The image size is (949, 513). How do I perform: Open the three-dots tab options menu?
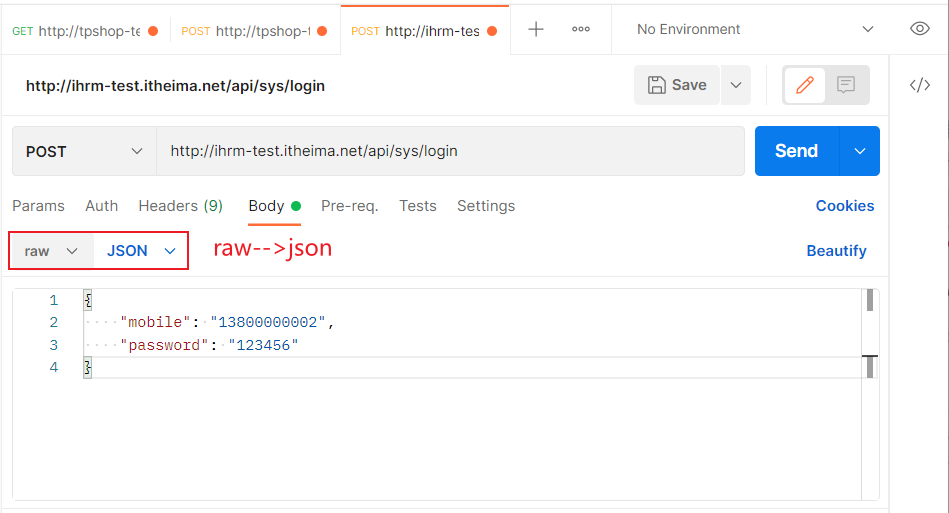point(581,29)
